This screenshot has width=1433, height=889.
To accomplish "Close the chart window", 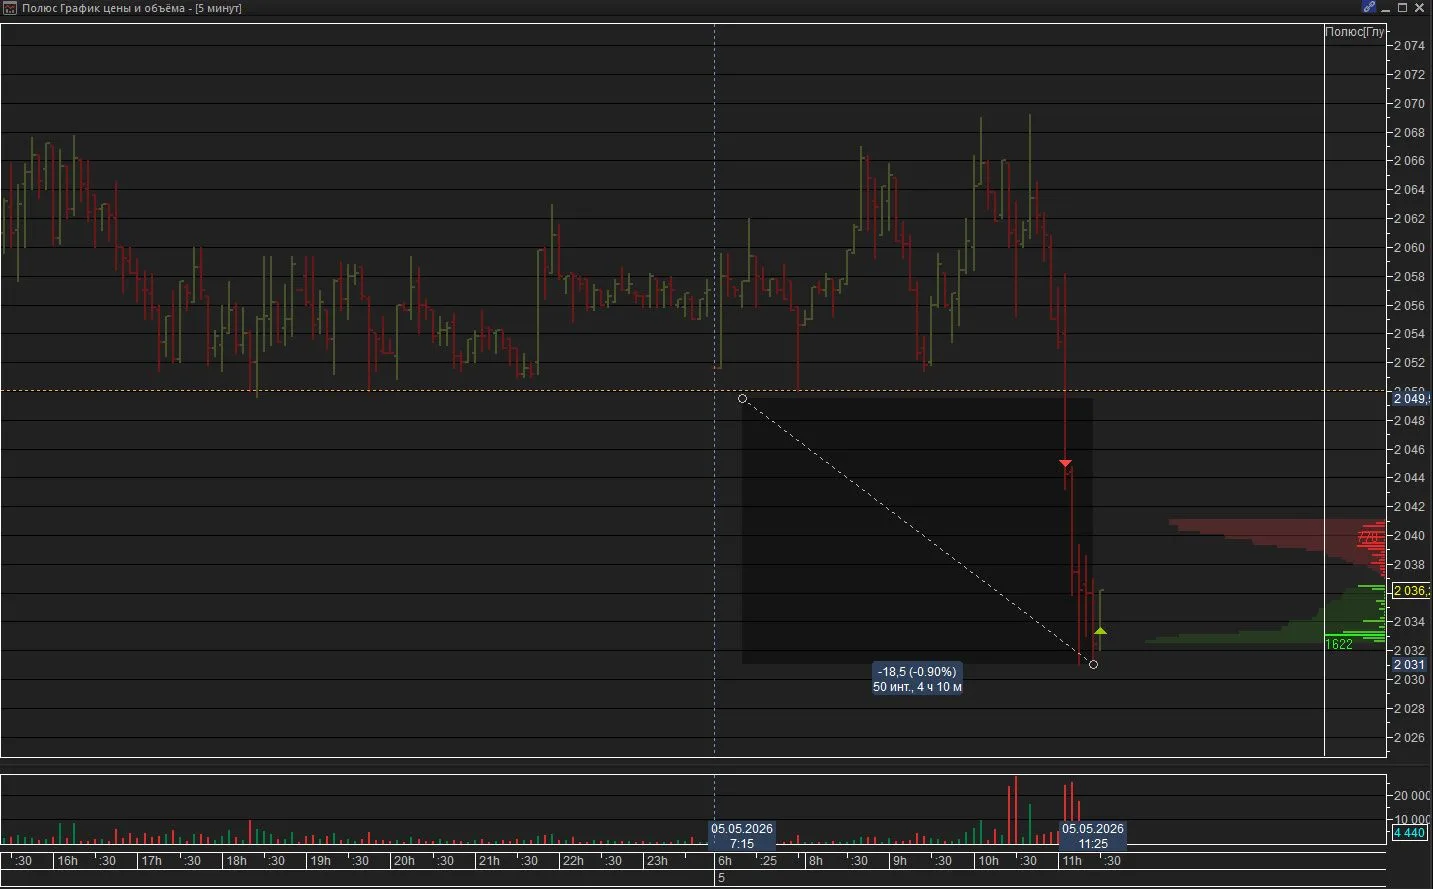I will [1419, 7].
